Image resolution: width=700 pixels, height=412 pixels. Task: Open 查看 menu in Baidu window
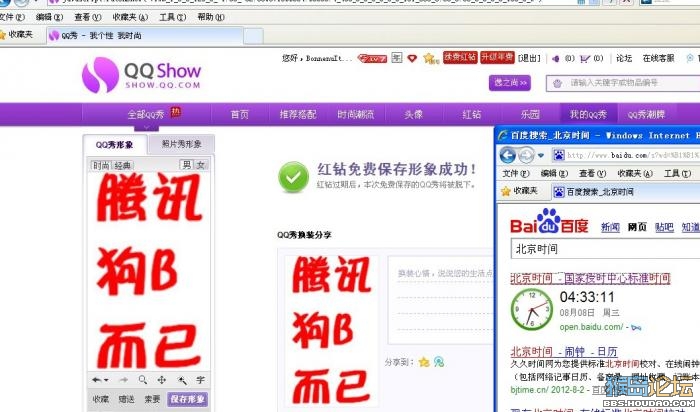coord(592,173)
